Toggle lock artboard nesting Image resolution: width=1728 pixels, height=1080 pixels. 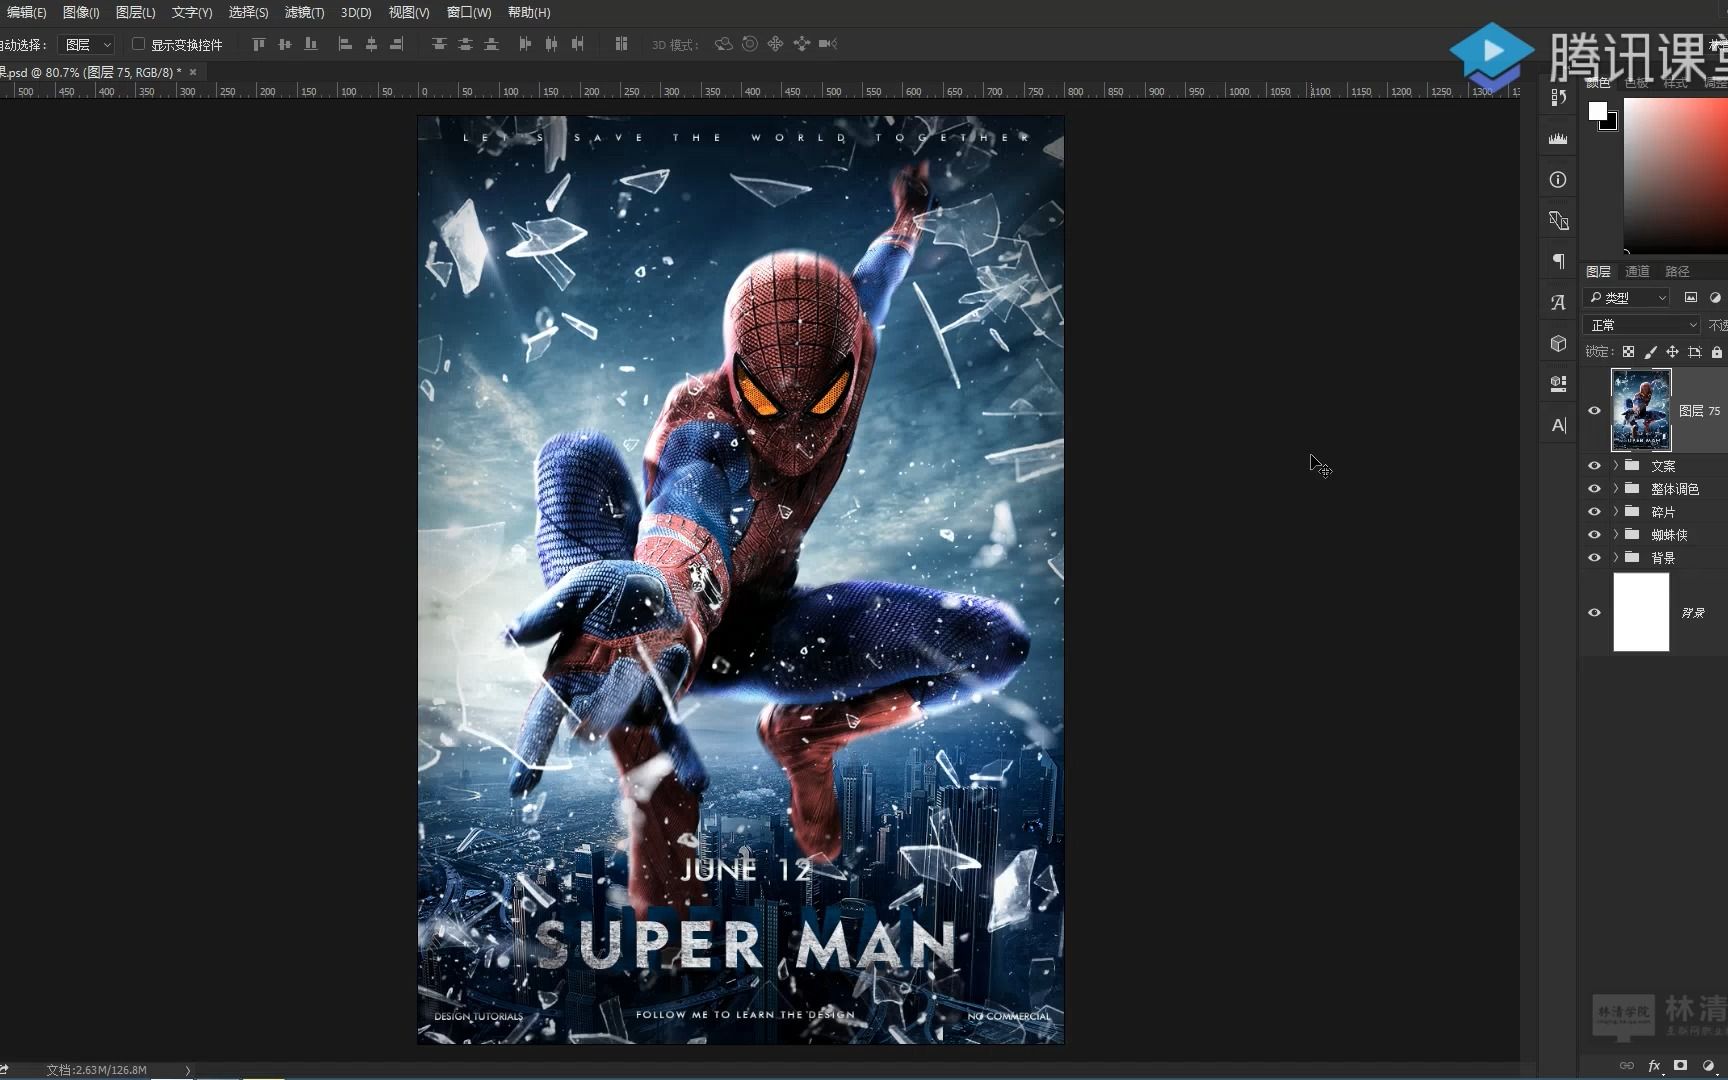click(1694, 352)
